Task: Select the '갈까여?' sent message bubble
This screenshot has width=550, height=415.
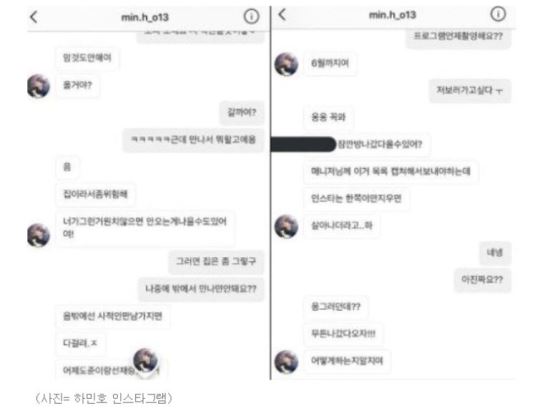Action: click(x=242, y=113)
